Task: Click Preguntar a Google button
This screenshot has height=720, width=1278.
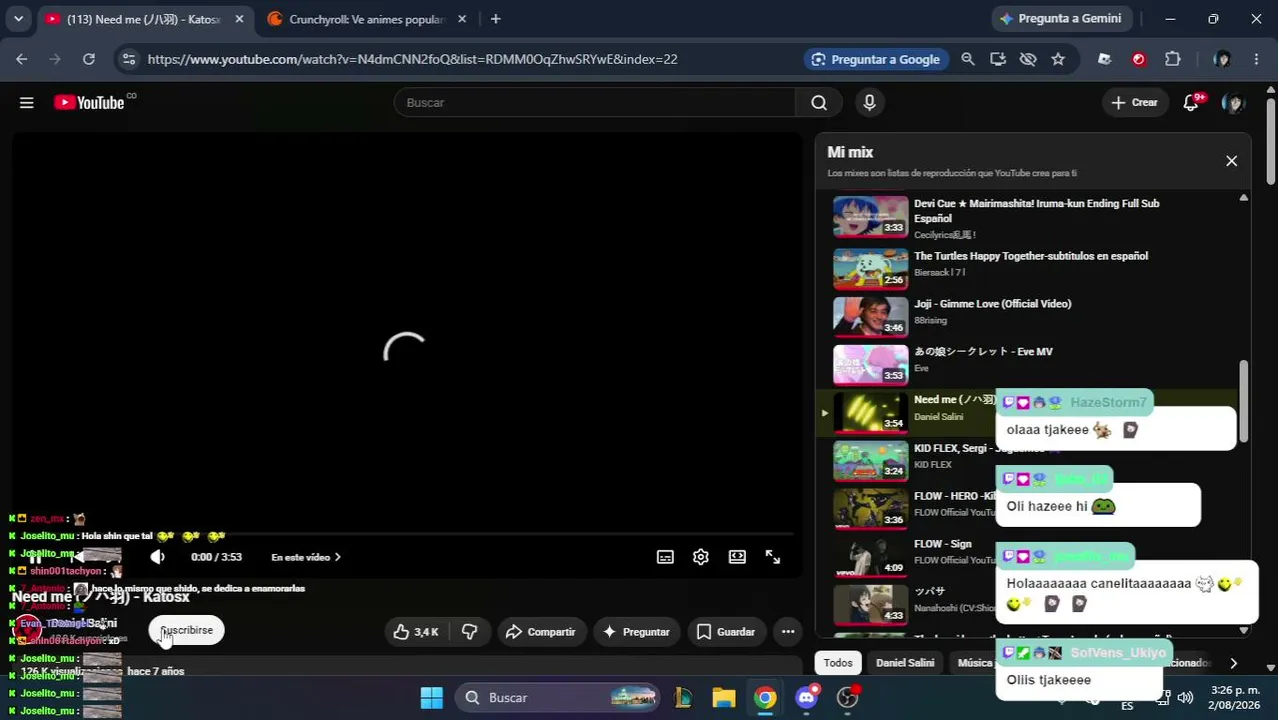Action: click(x=876, y=59)
